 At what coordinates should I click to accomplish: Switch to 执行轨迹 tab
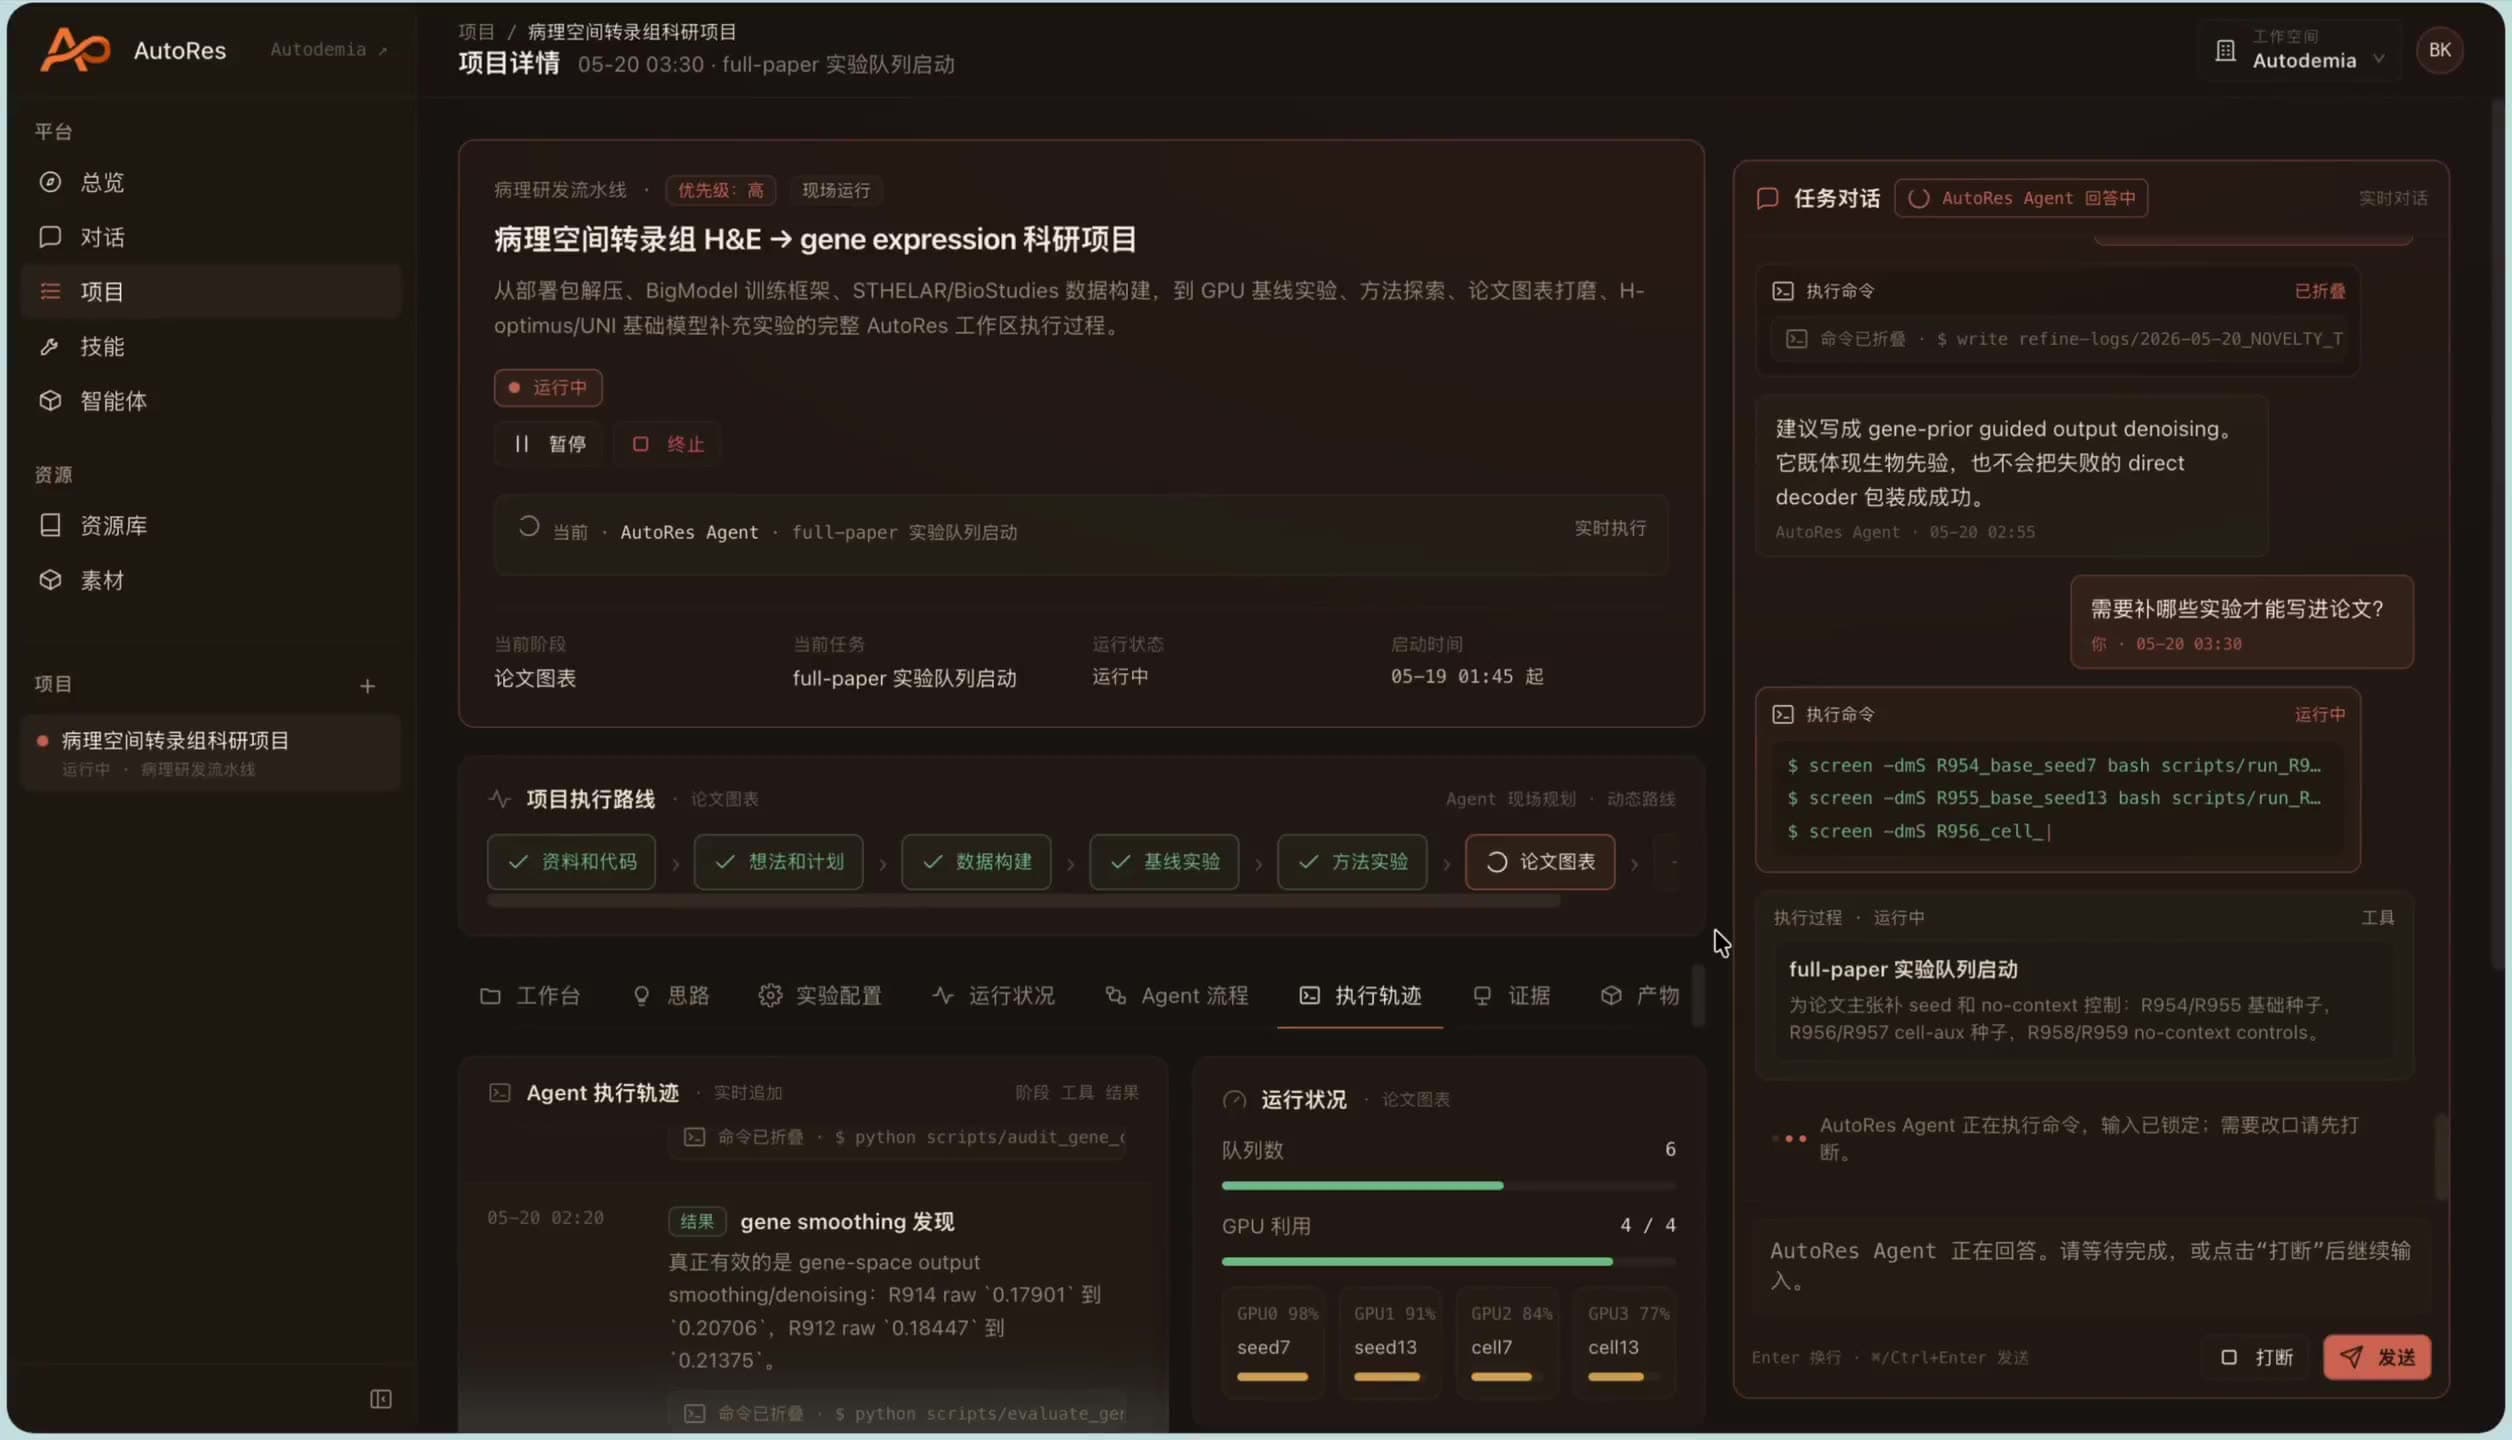pos(1360,996)
